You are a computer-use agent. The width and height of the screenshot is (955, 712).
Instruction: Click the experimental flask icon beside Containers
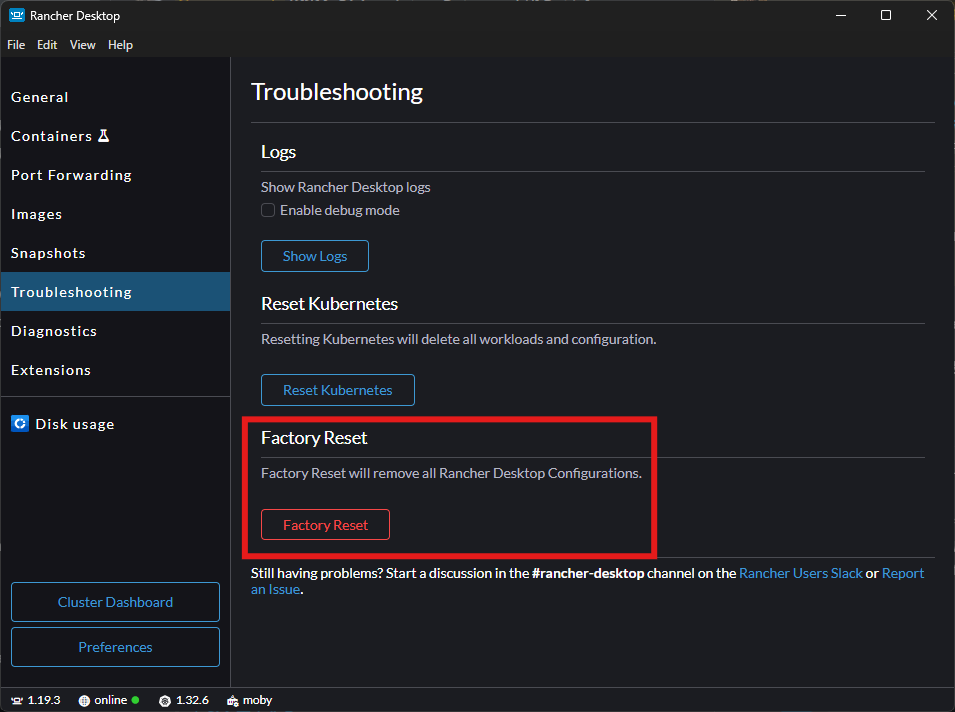pyautogui.click(x=104, y=136)
